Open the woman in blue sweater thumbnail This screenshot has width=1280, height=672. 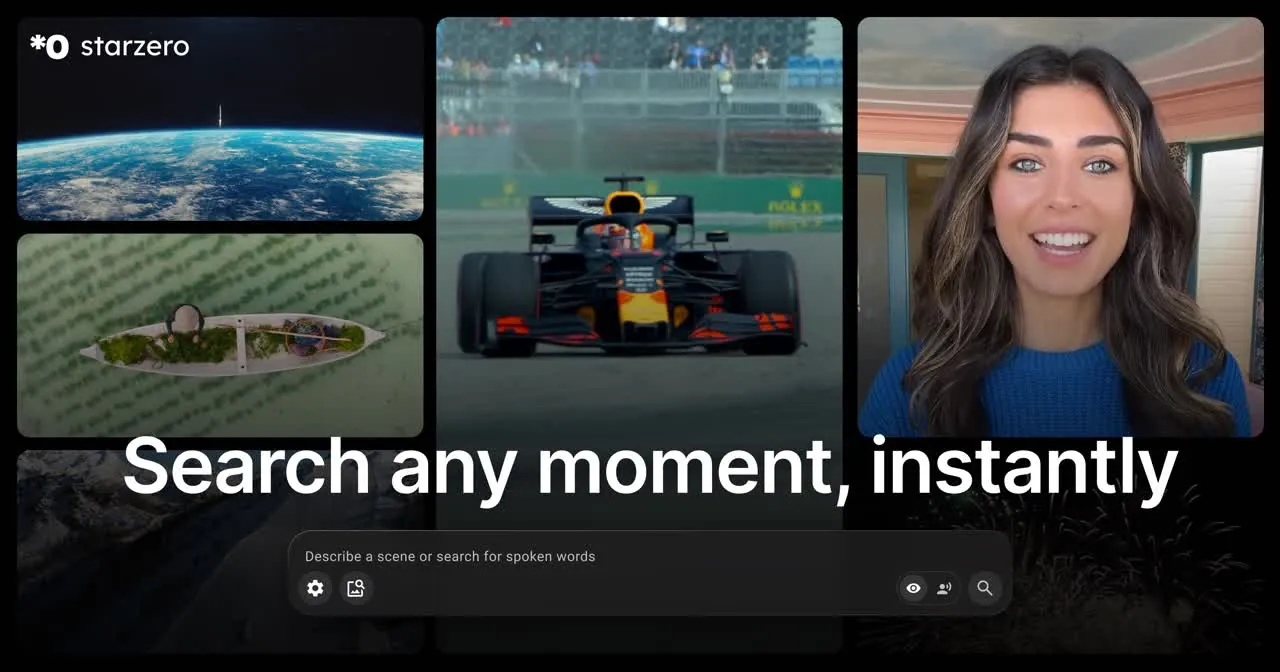click(1060, 227)
